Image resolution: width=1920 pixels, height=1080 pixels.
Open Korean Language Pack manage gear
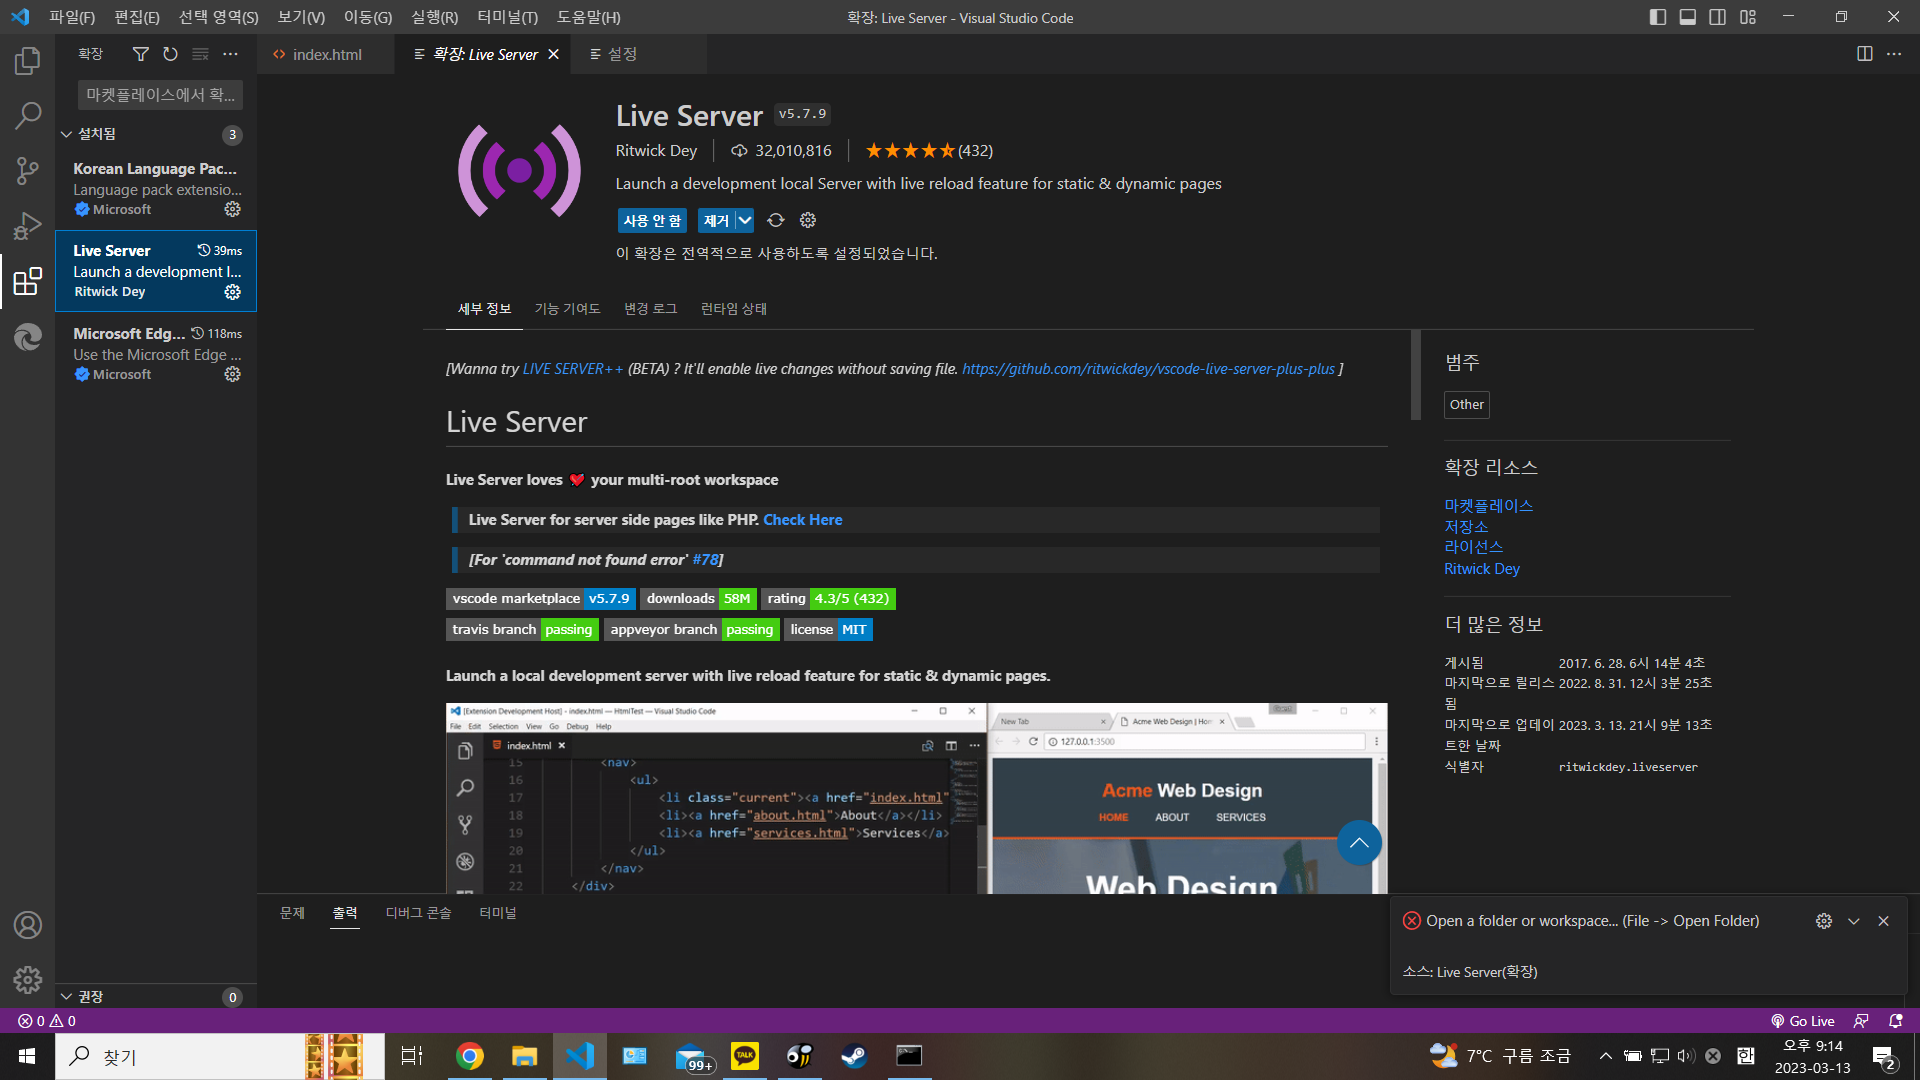(x=232, y=209)
